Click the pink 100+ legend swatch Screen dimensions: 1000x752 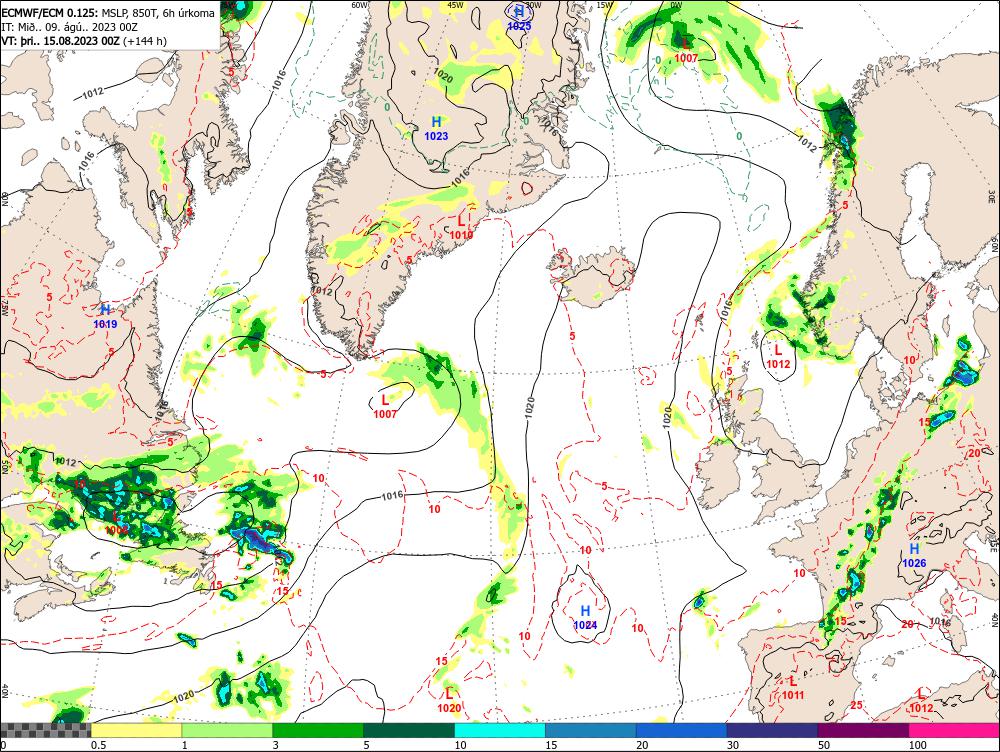954,730
